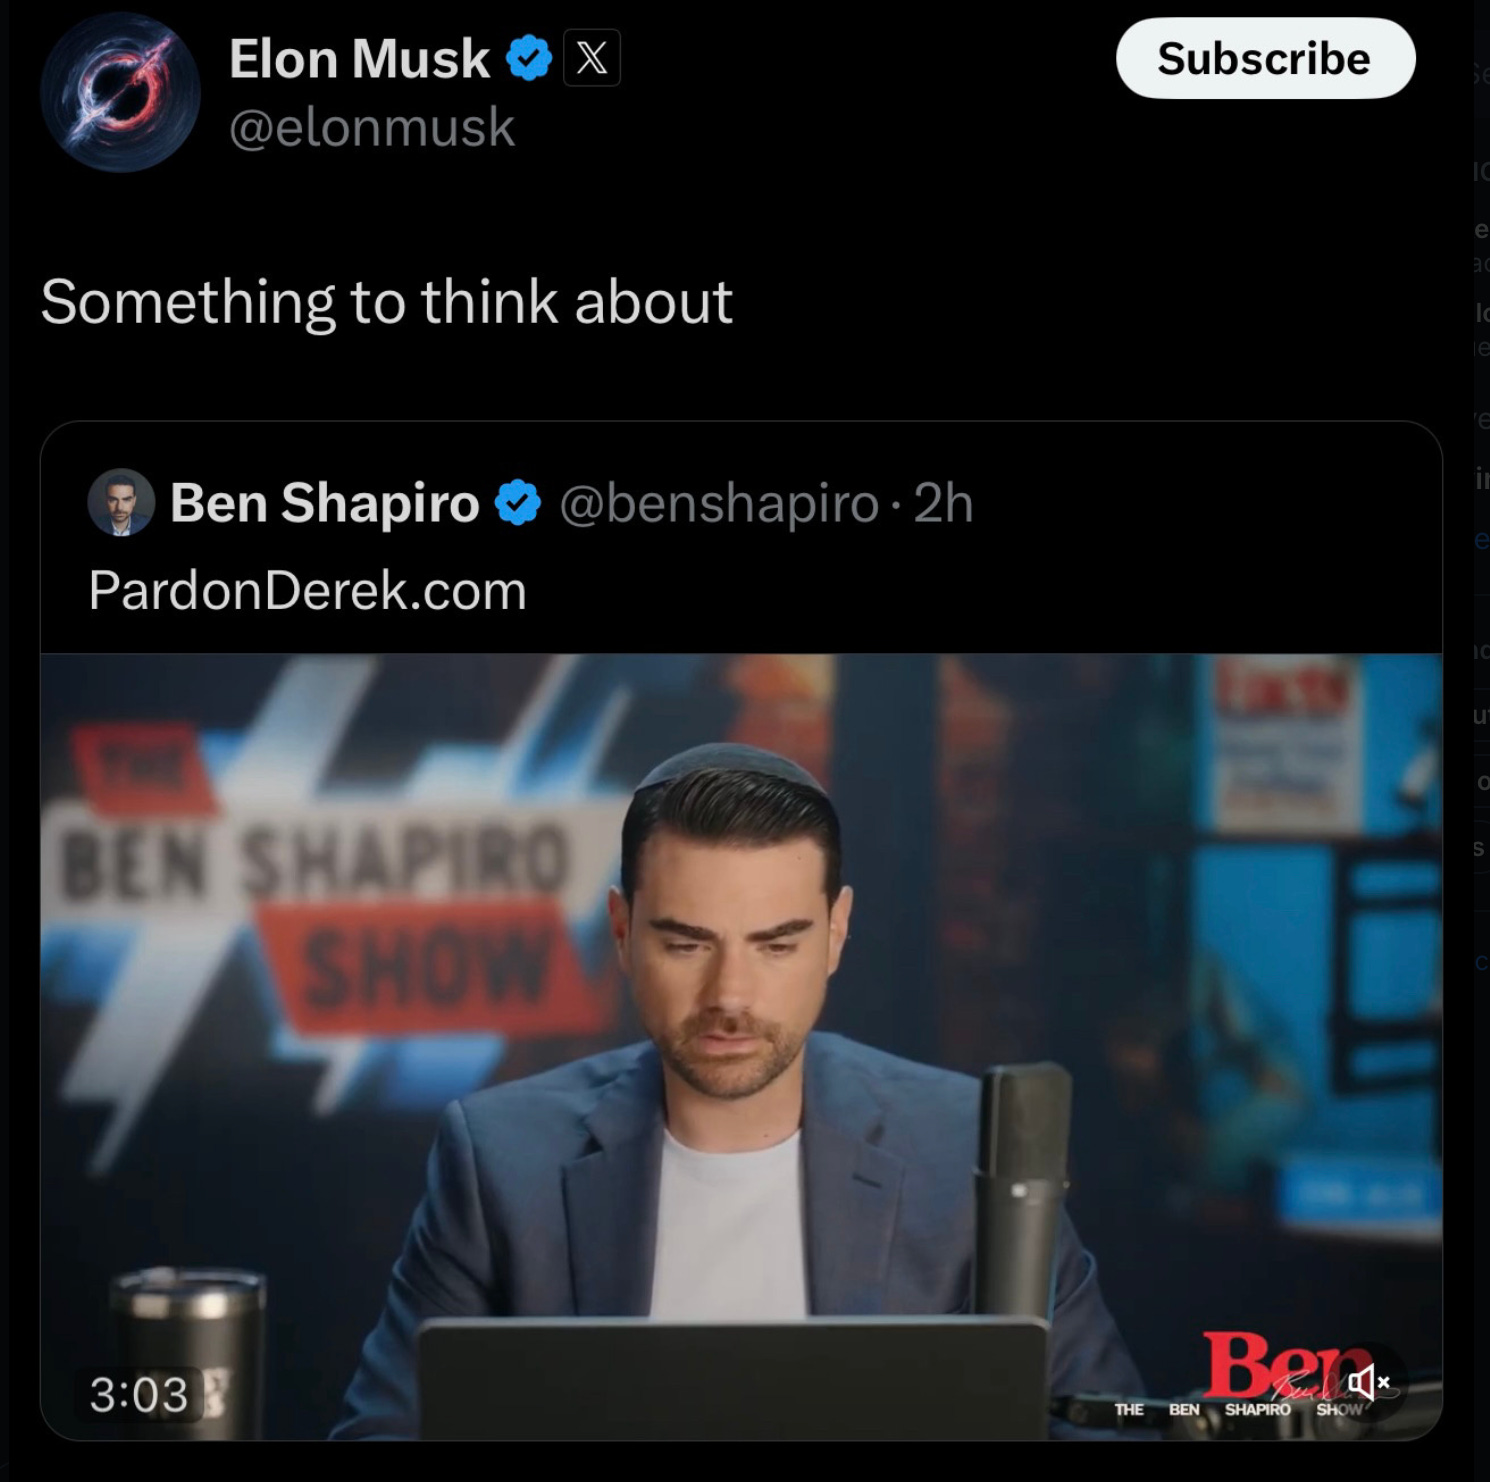Play the Ben Shapiro Show video thumbnail
The height and width of the screenshot is (1482, 1490).
(x=741, y=1046)
